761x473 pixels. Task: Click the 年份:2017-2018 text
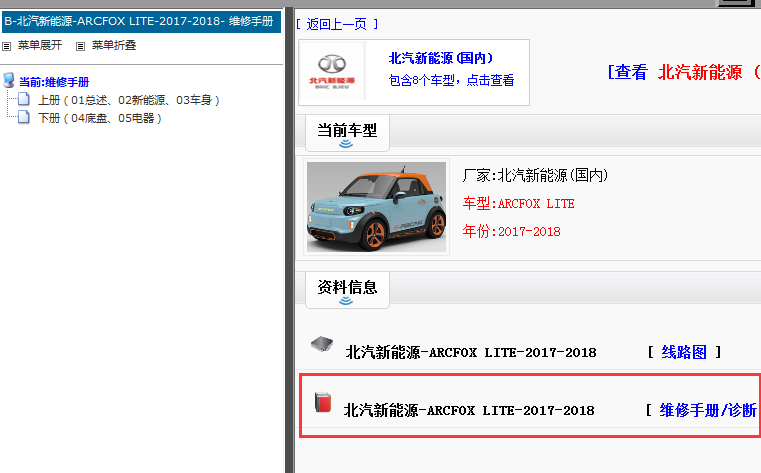click(x=512, y=231)
